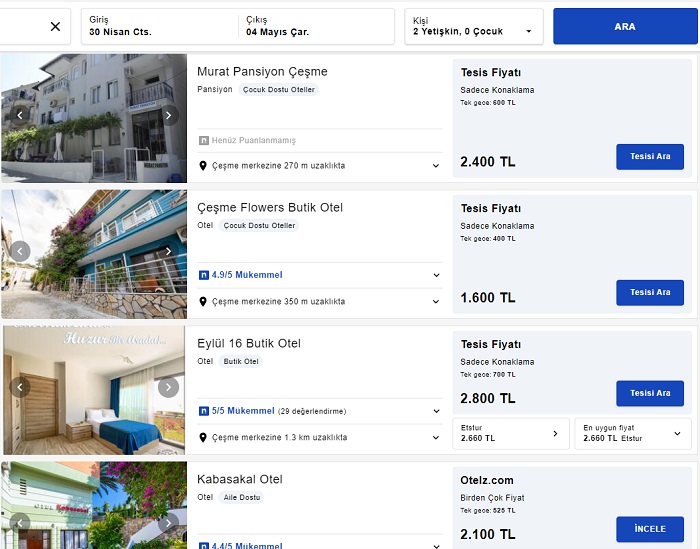Open the Kişi guests dropdown
Image resolution: width=700 pixels, height=549 pixels.
click(x=474, y=26)
